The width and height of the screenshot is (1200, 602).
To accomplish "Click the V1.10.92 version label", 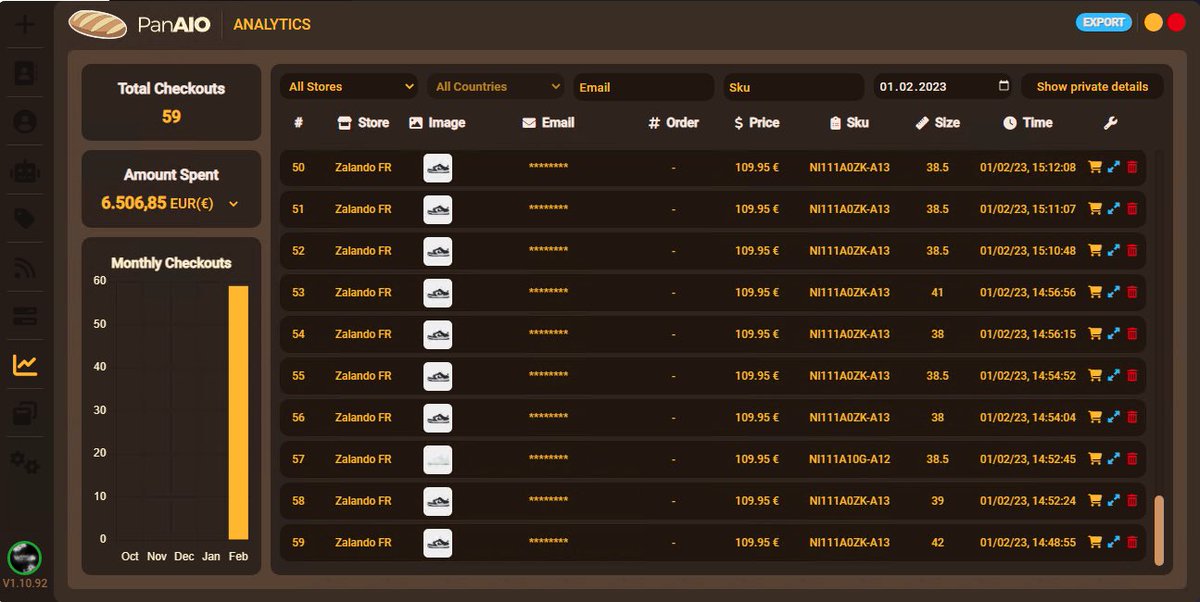I will (25, 583).
